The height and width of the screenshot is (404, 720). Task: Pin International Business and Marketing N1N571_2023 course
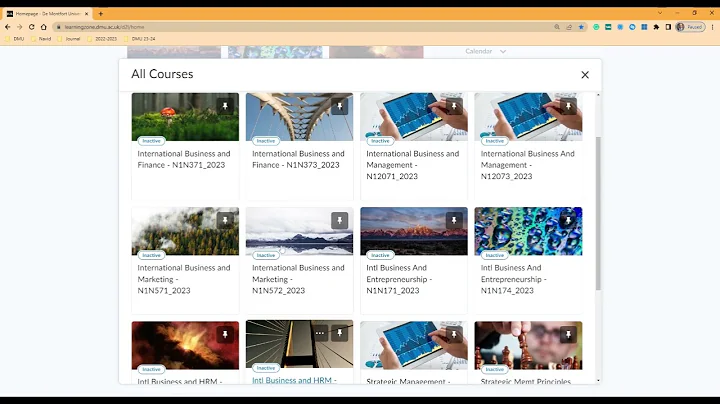click(x=225, y=220)
